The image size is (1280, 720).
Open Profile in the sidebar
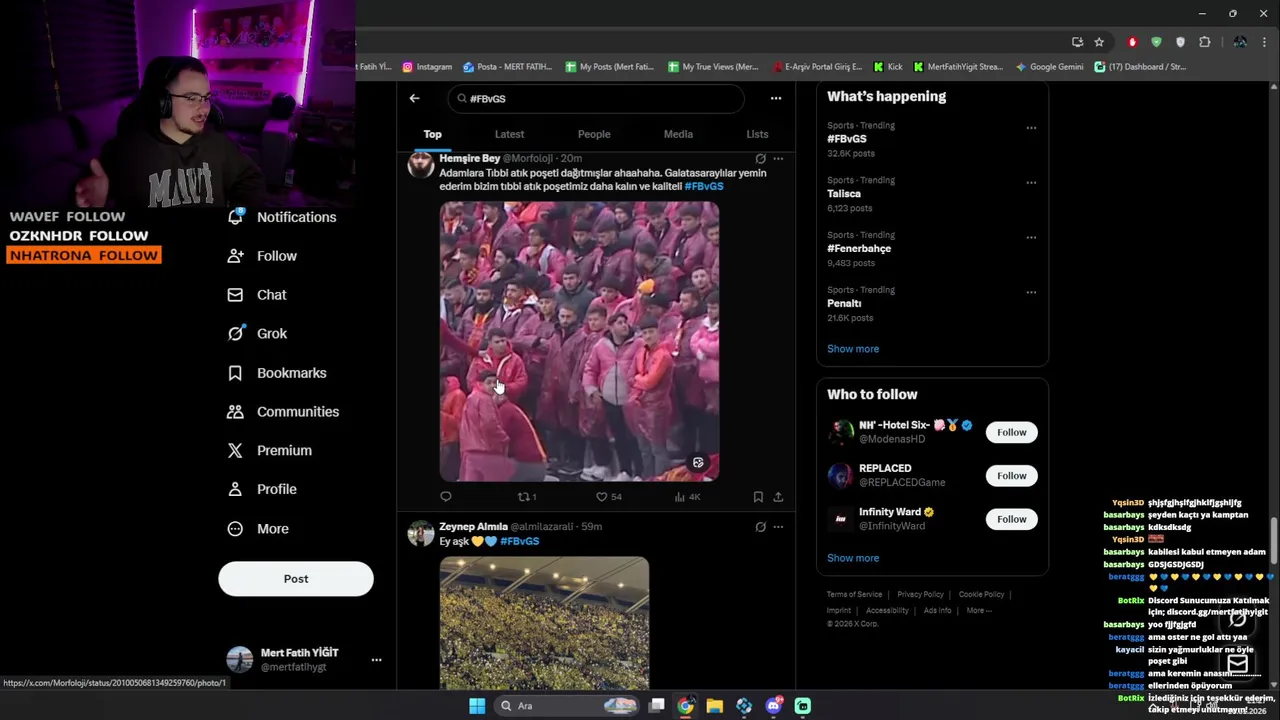(x=263, y=490)
